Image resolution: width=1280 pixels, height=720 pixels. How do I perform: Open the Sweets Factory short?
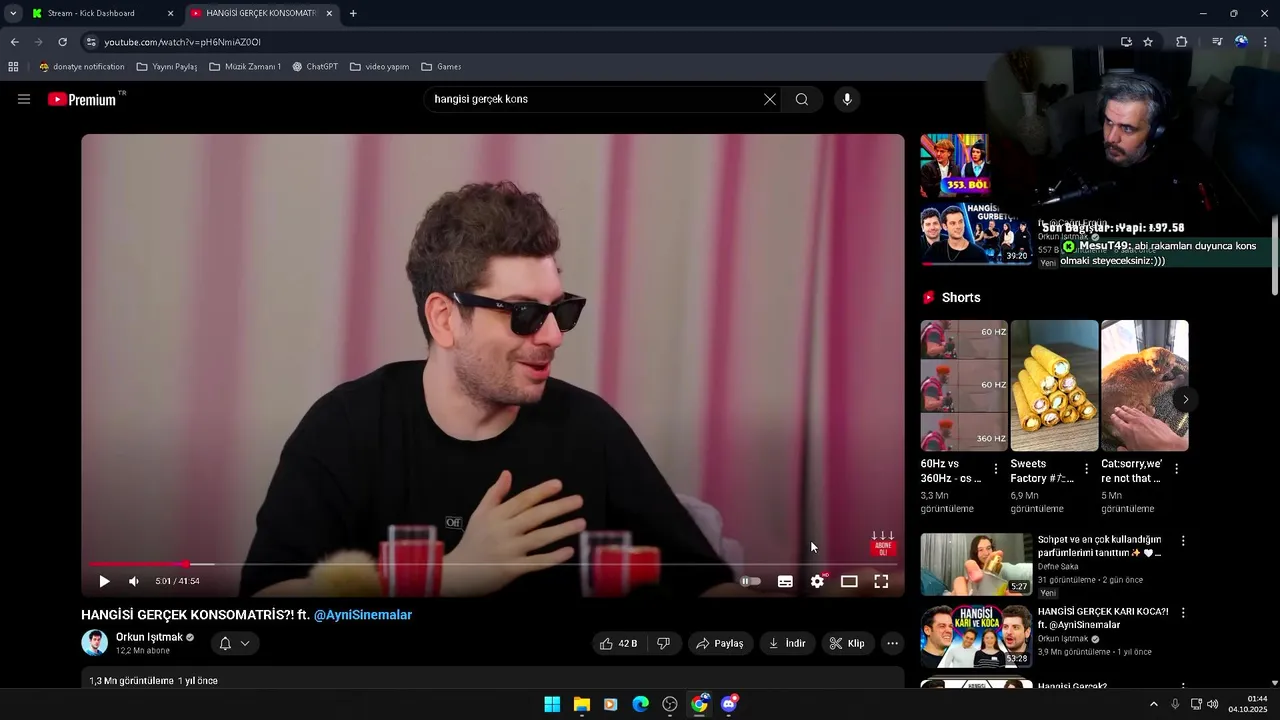pos(1054,385)
